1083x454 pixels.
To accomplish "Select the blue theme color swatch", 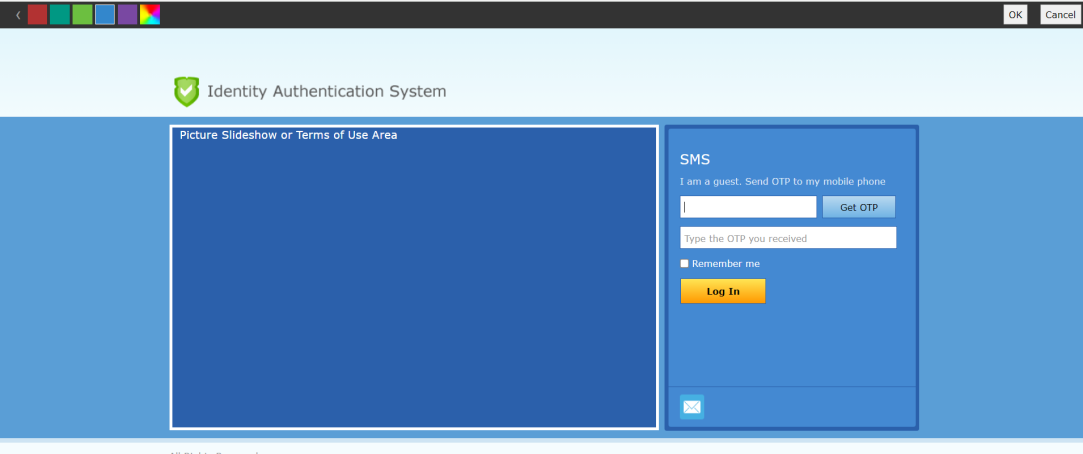I will (x=105, y=15).
